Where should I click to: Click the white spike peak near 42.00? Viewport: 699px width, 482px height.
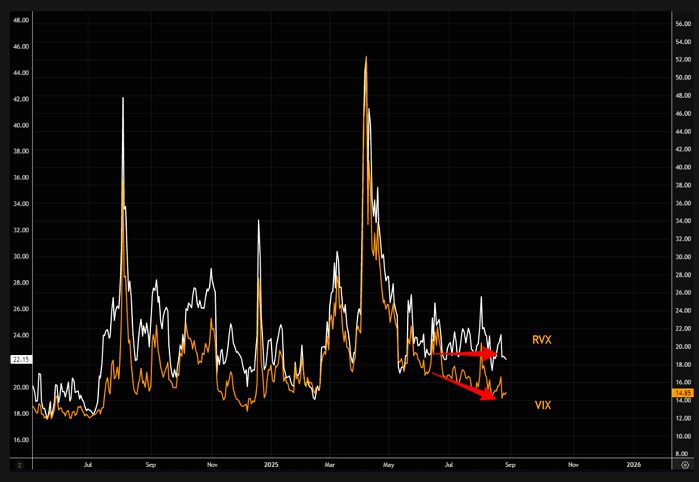pyautogui.click(x=123, y=98)
